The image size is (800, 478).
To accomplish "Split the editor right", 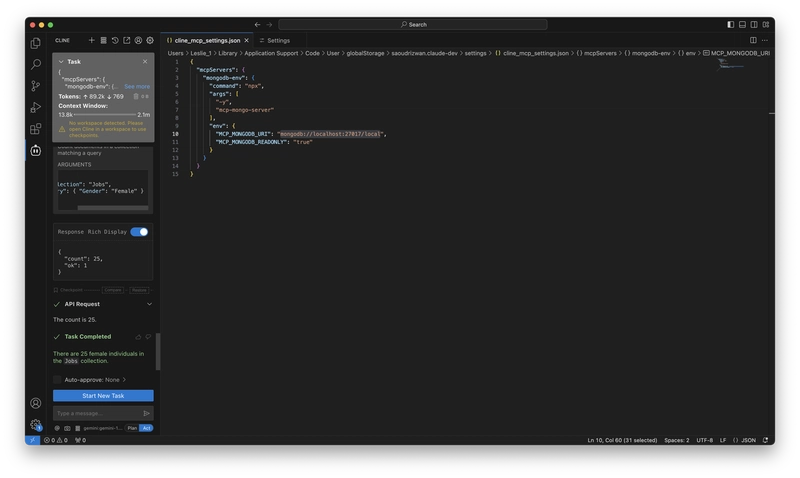I will point(753,40).
